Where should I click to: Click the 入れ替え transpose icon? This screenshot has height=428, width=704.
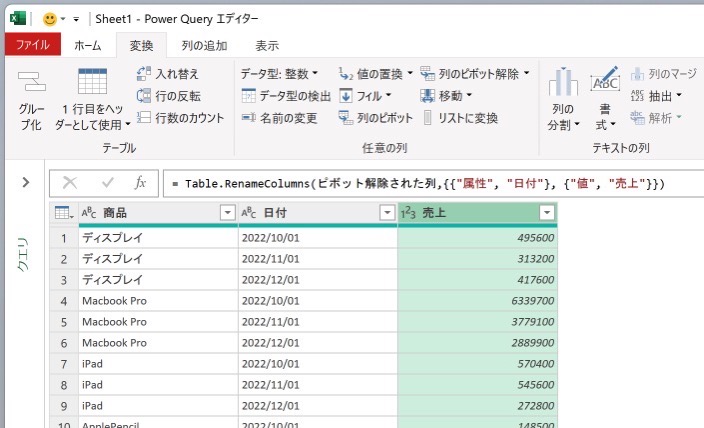pos(144,73)
